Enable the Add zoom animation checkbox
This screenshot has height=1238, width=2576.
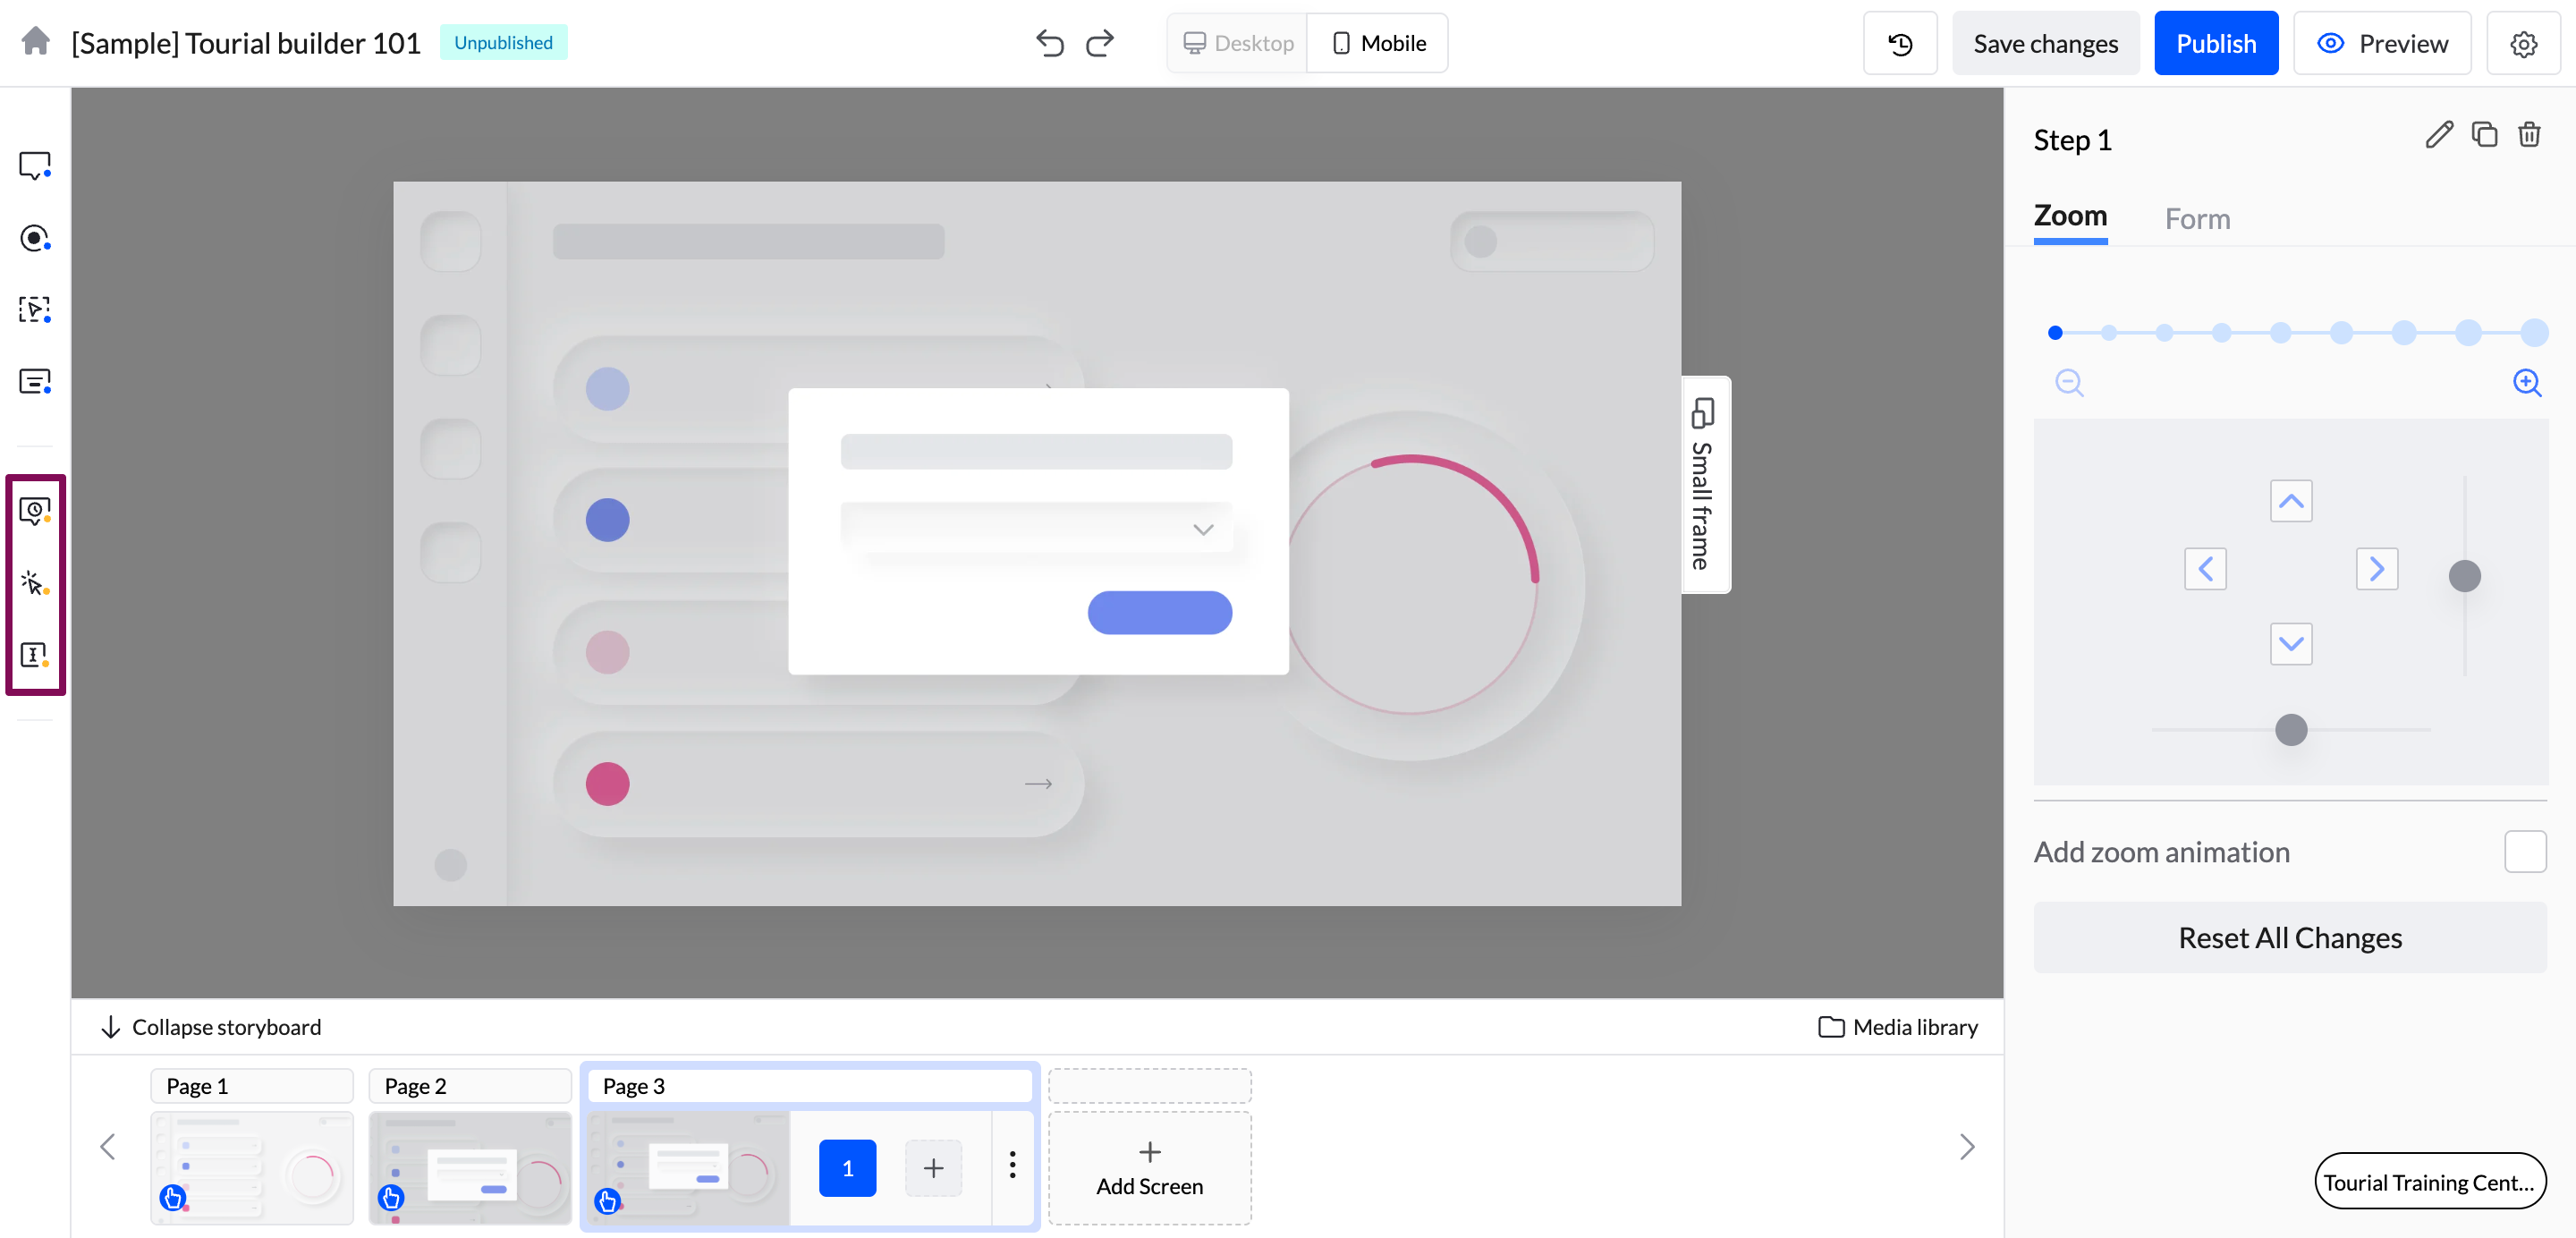pyautogui.click(x=2524, y=852)
